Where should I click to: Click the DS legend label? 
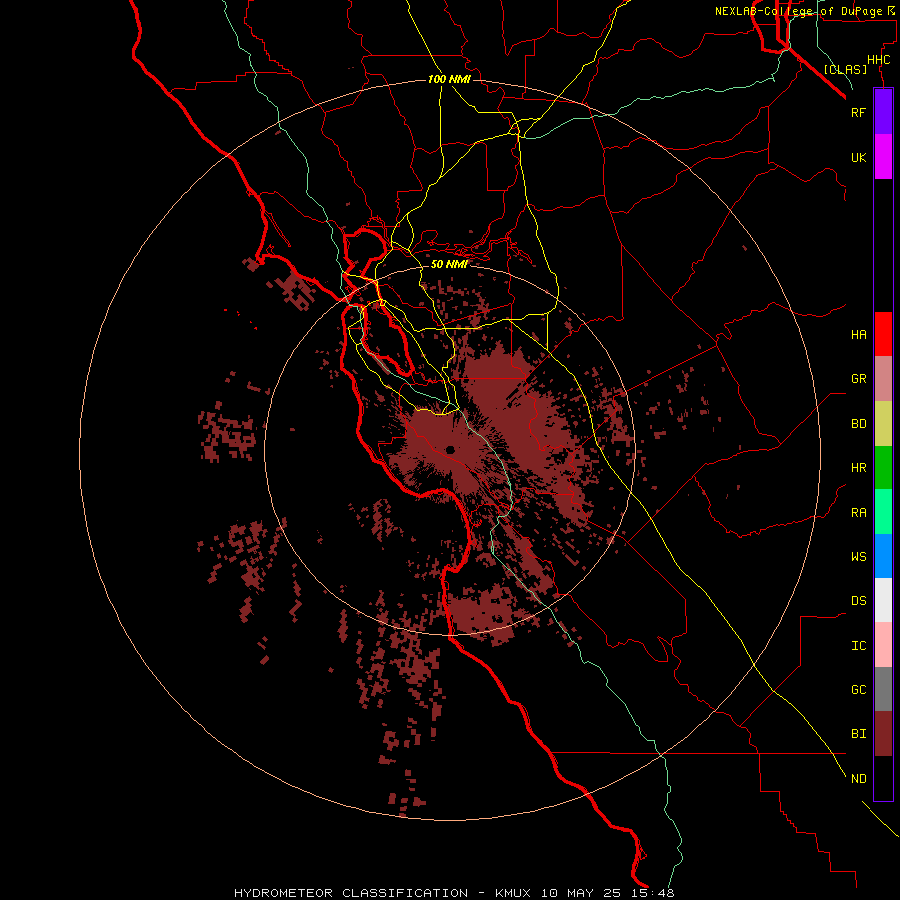coord(858,601)
